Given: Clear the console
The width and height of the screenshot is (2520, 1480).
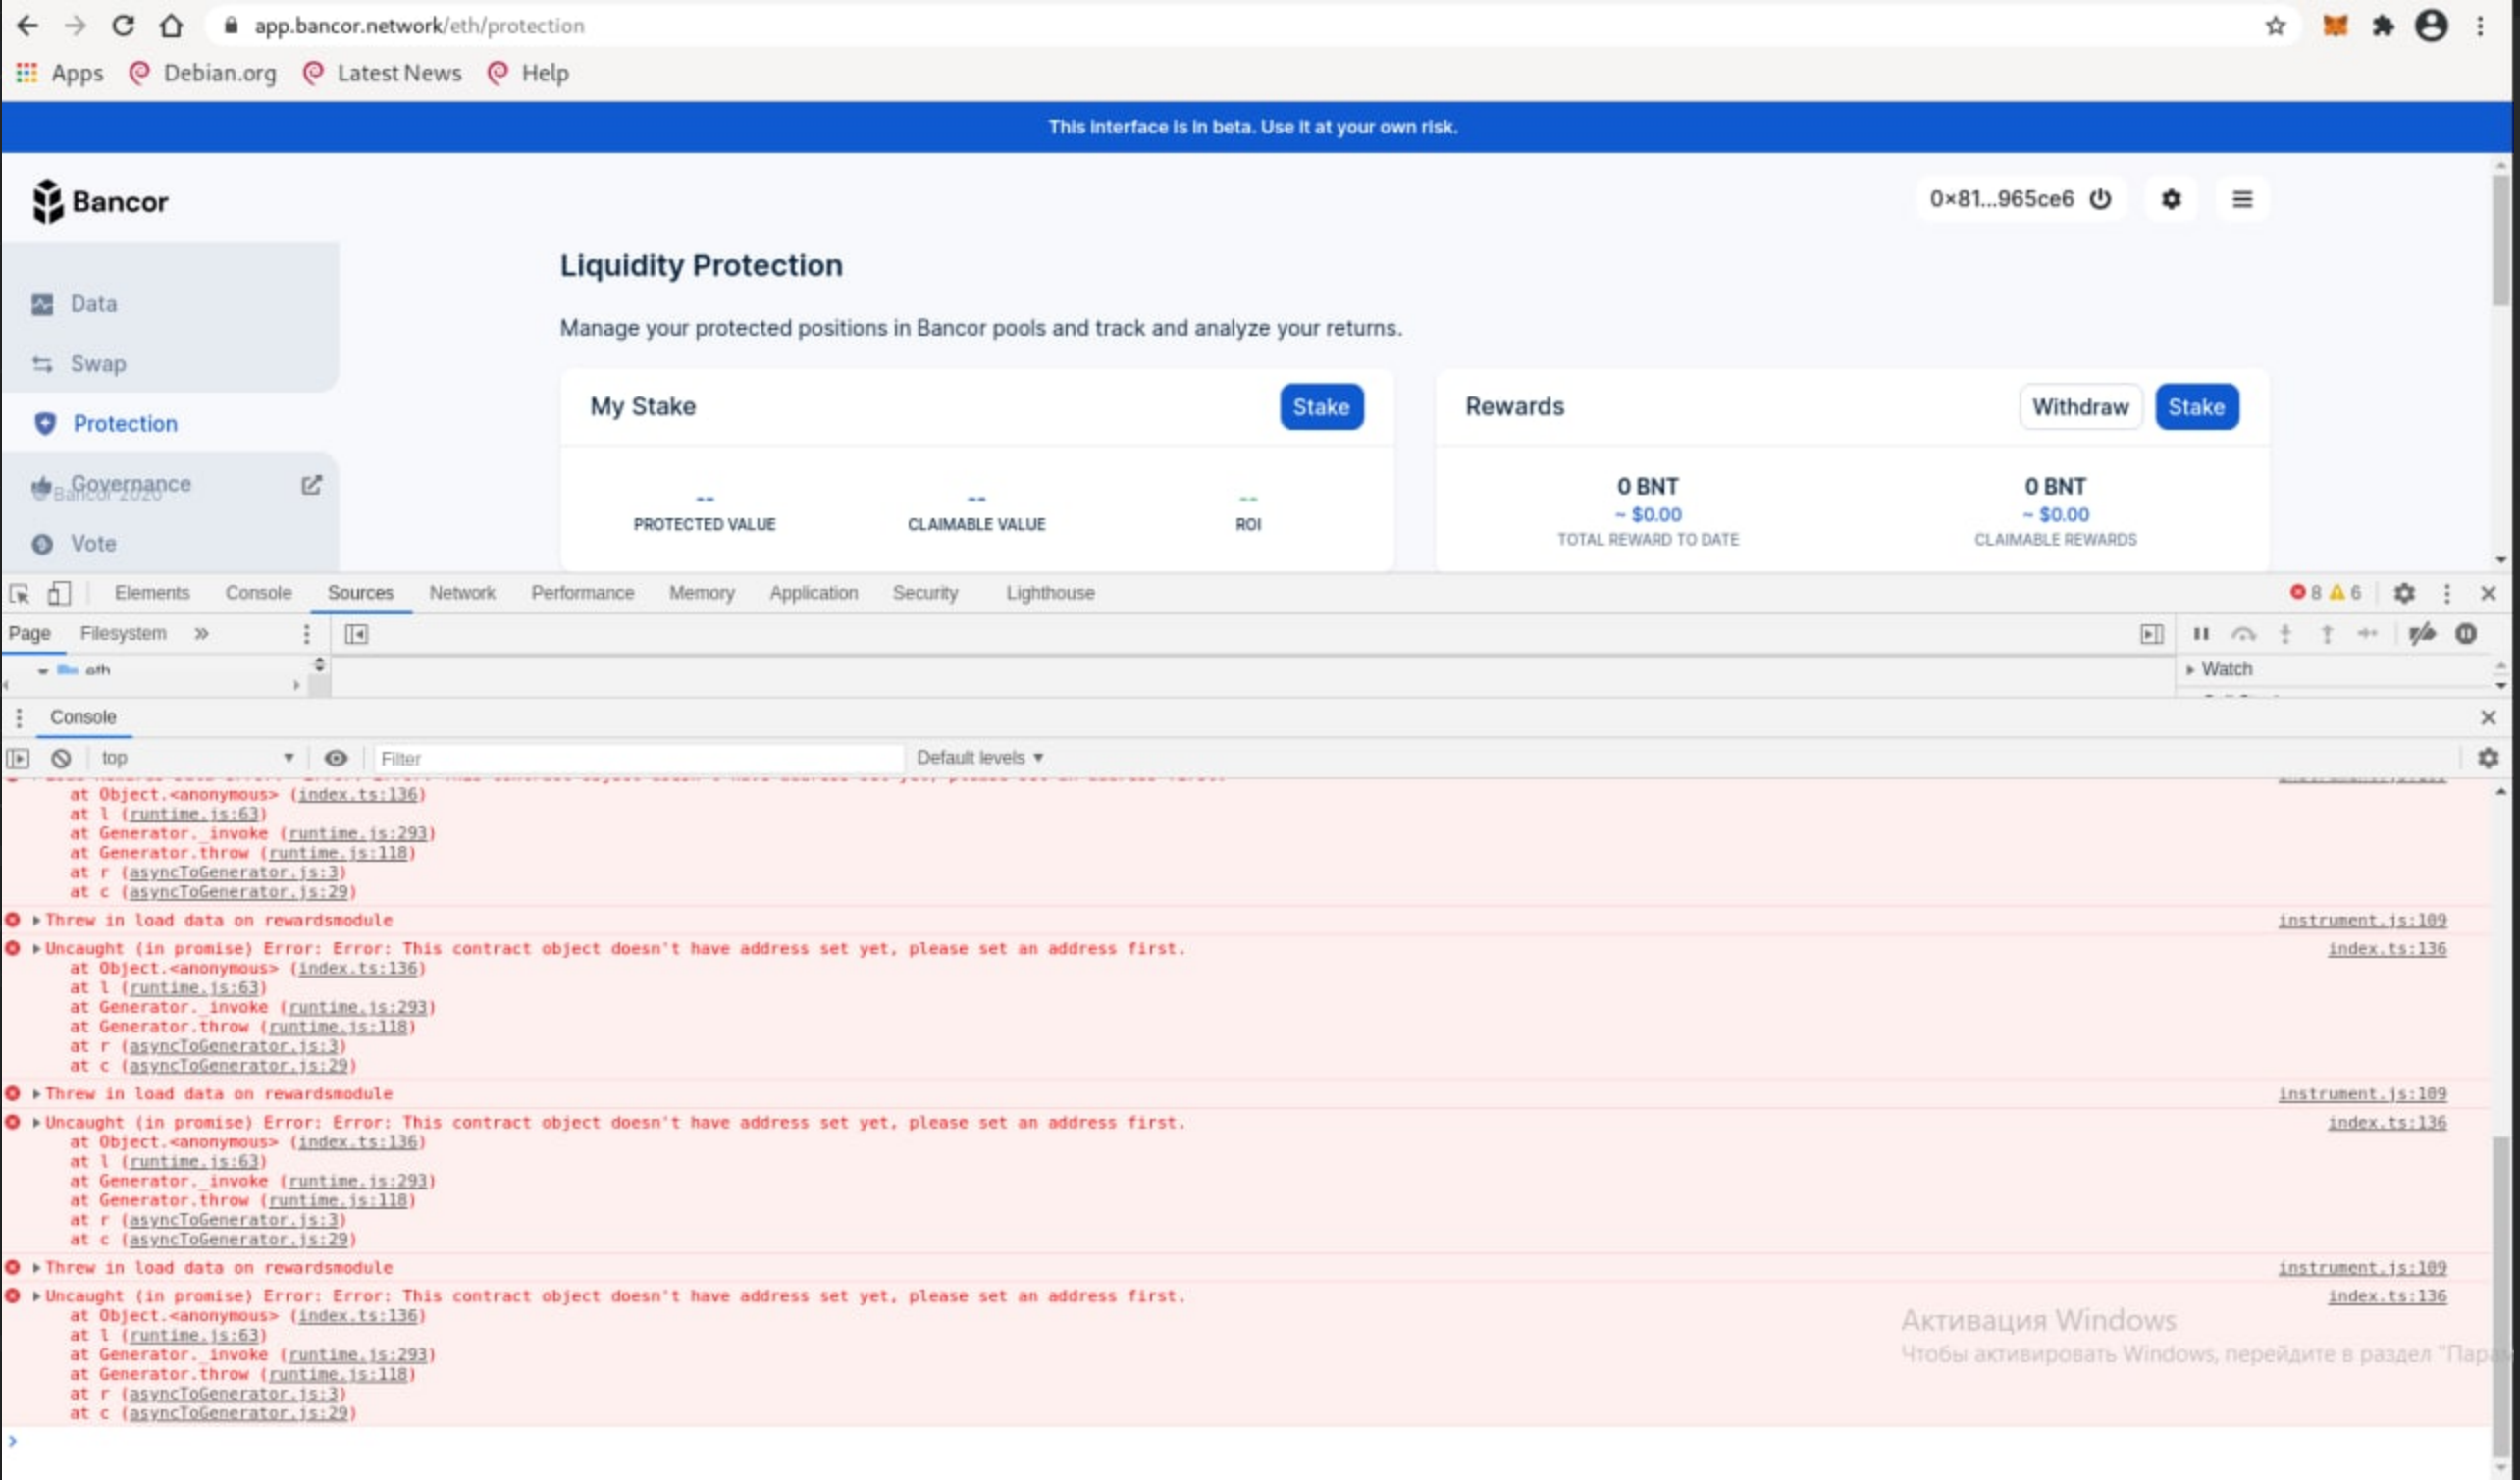Looking at the screenshot, I should coord(61,758).
